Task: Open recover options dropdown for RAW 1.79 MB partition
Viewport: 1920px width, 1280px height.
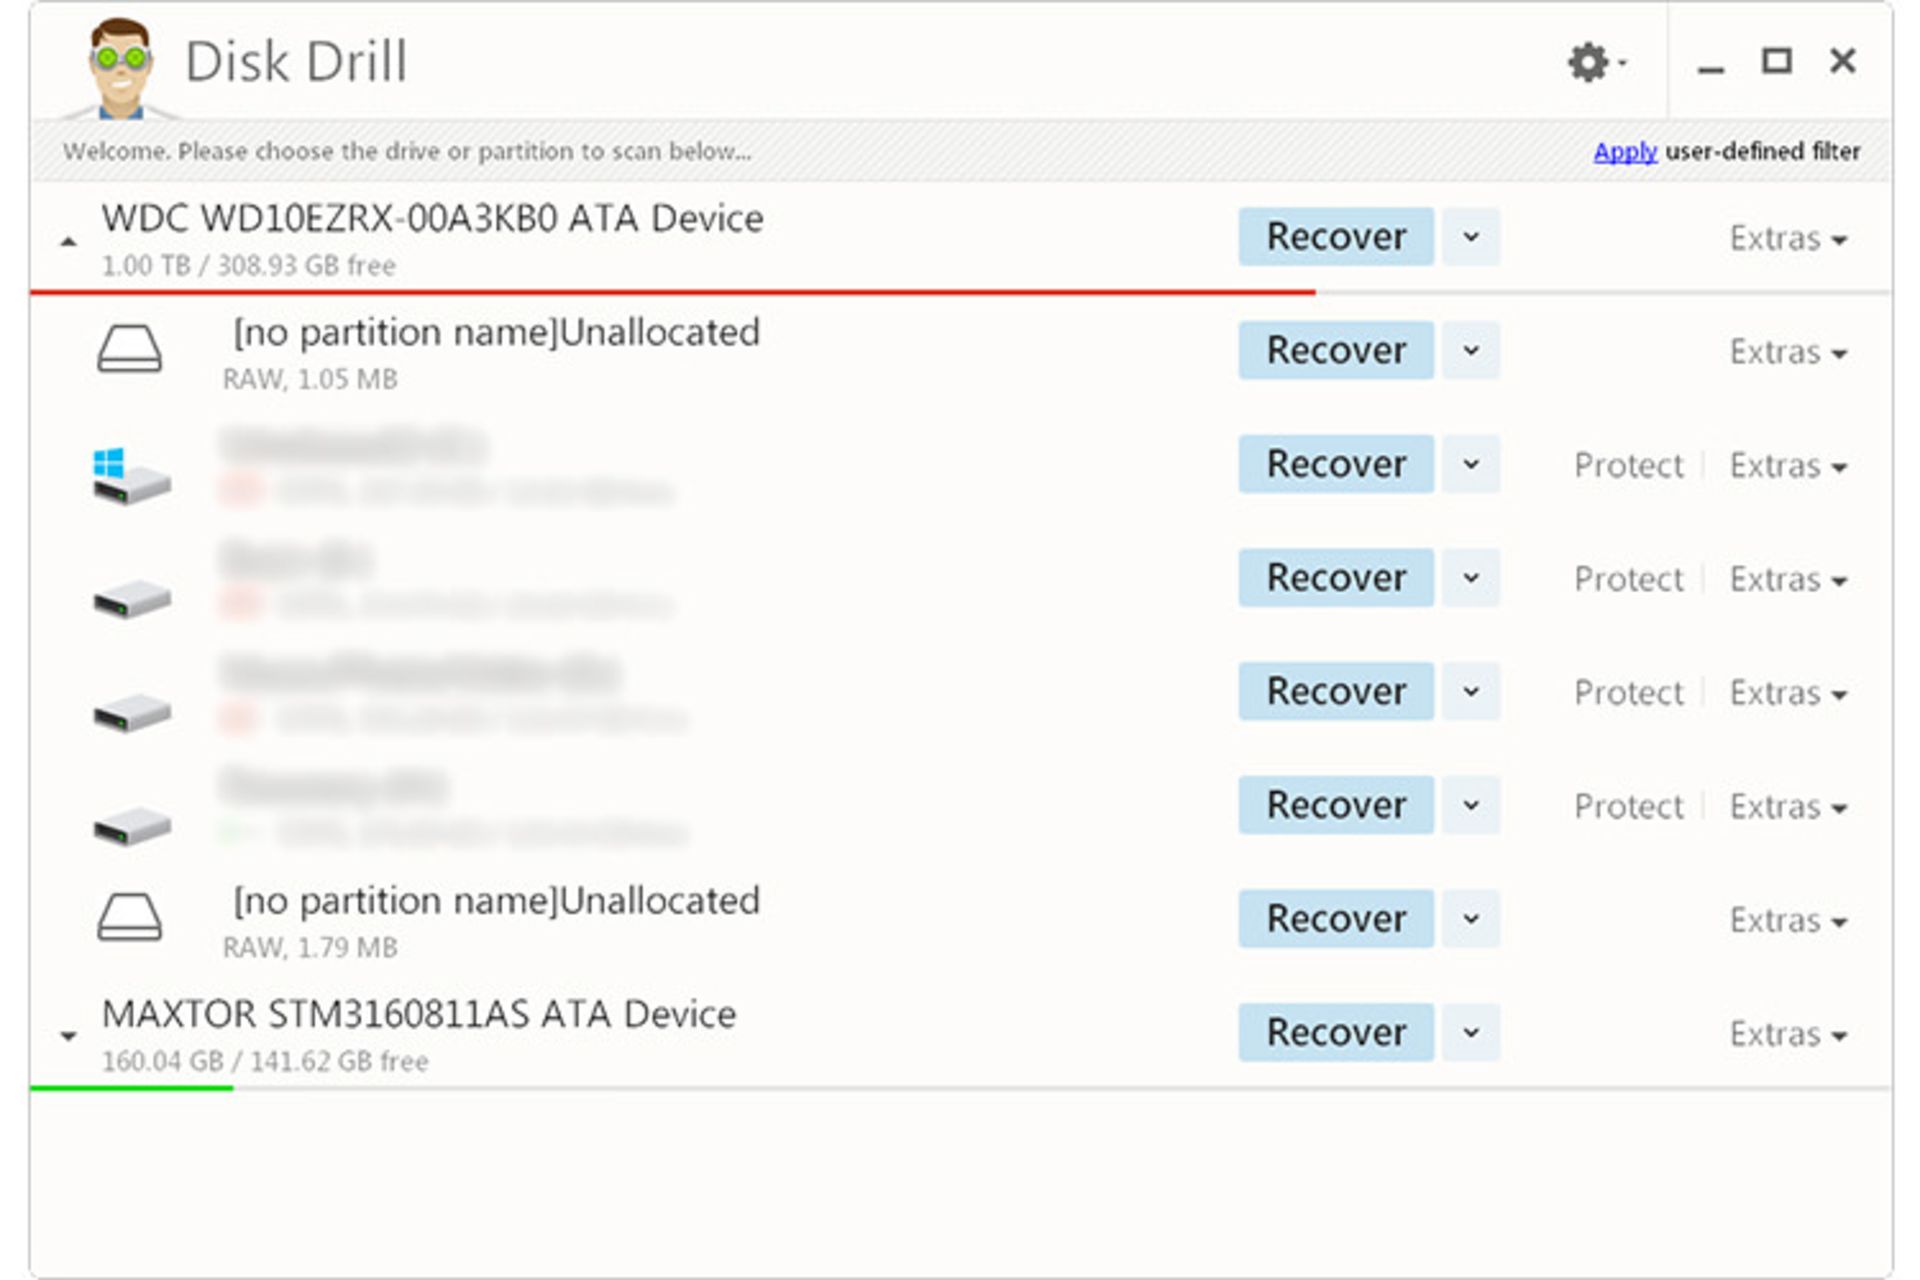Action: click(x=1471, y=918)
